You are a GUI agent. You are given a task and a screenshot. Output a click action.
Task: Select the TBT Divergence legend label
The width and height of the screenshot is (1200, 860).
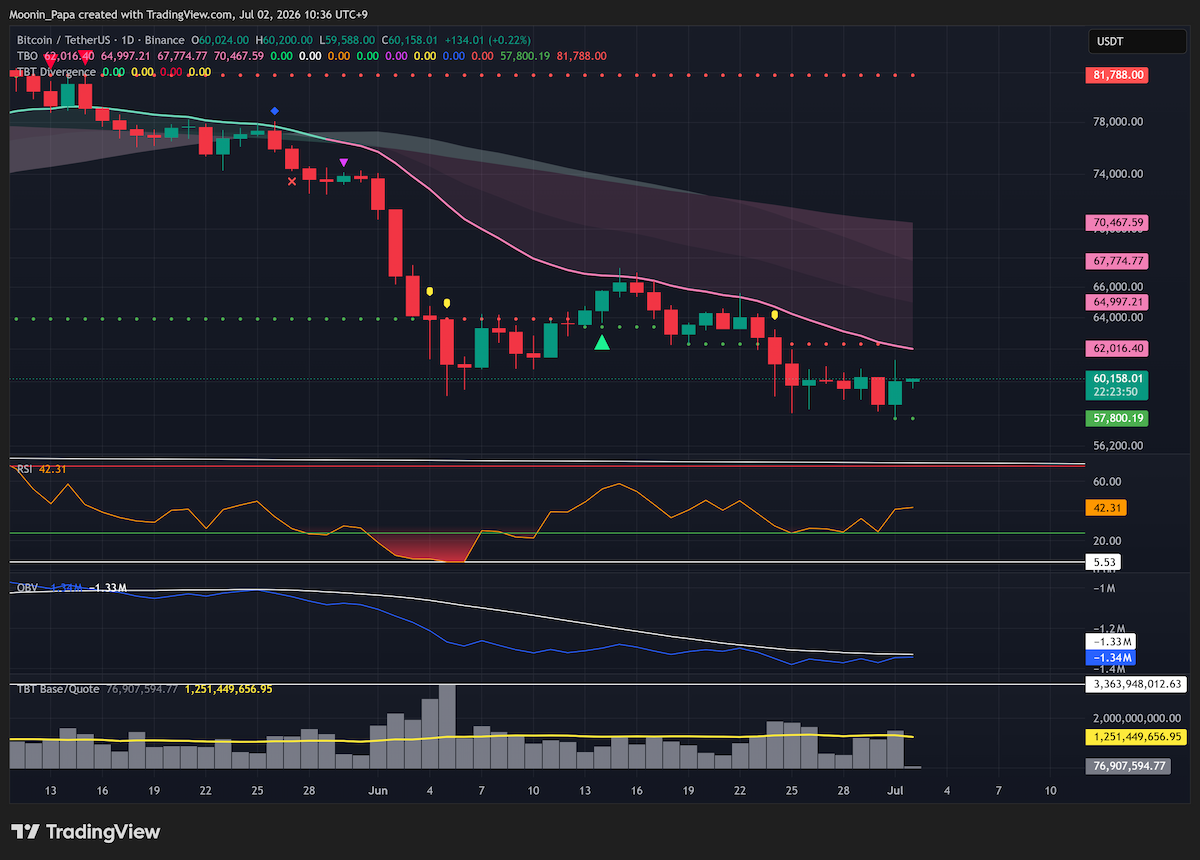56,72
